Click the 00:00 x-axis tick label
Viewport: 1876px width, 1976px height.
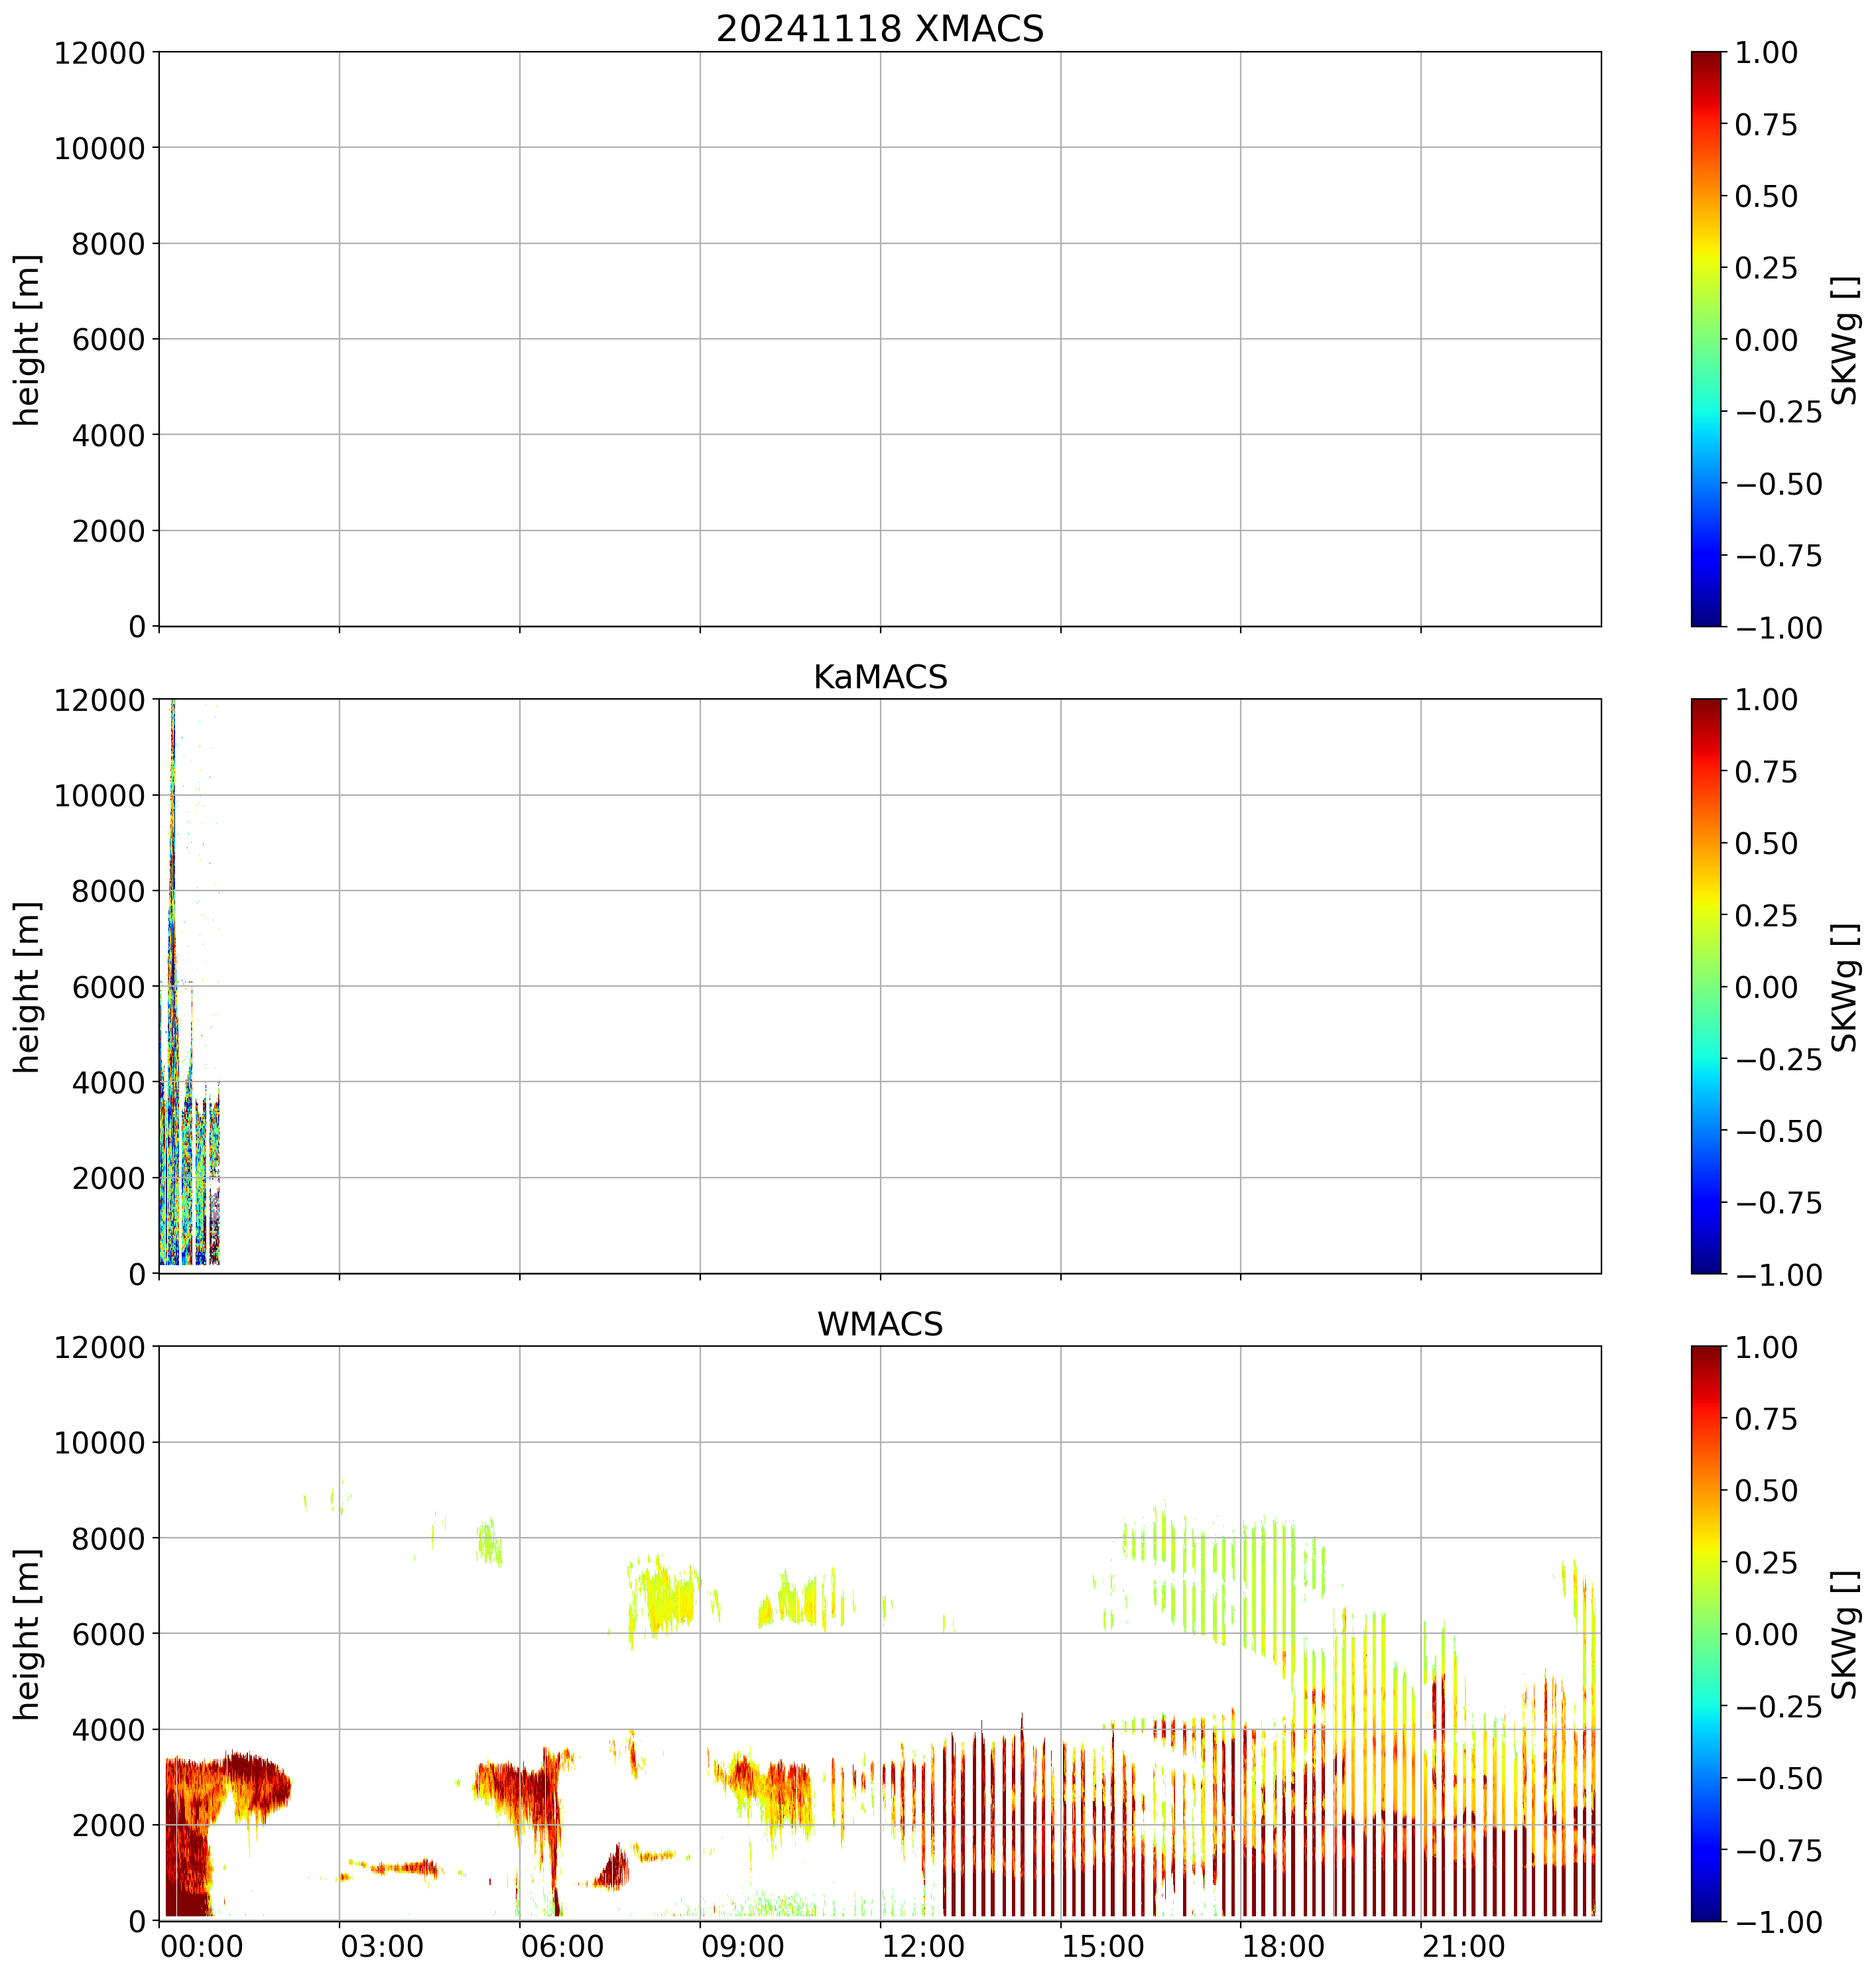202,1947
